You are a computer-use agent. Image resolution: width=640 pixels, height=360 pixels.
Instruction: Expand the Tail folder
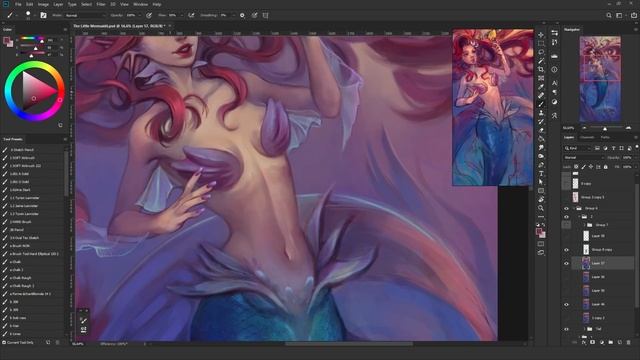[584, 329]
